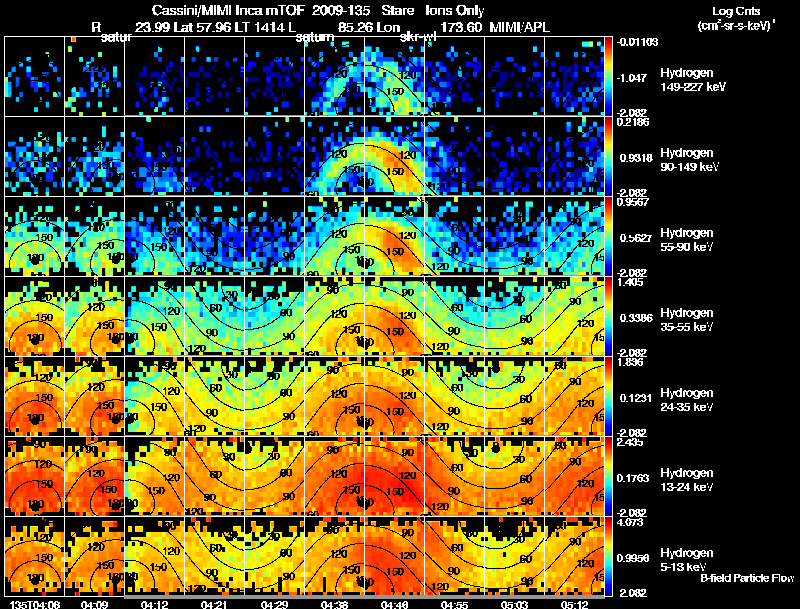
Task: Select the 5-13 keV panel at 04:38
Action: click(x=335, y=557)
